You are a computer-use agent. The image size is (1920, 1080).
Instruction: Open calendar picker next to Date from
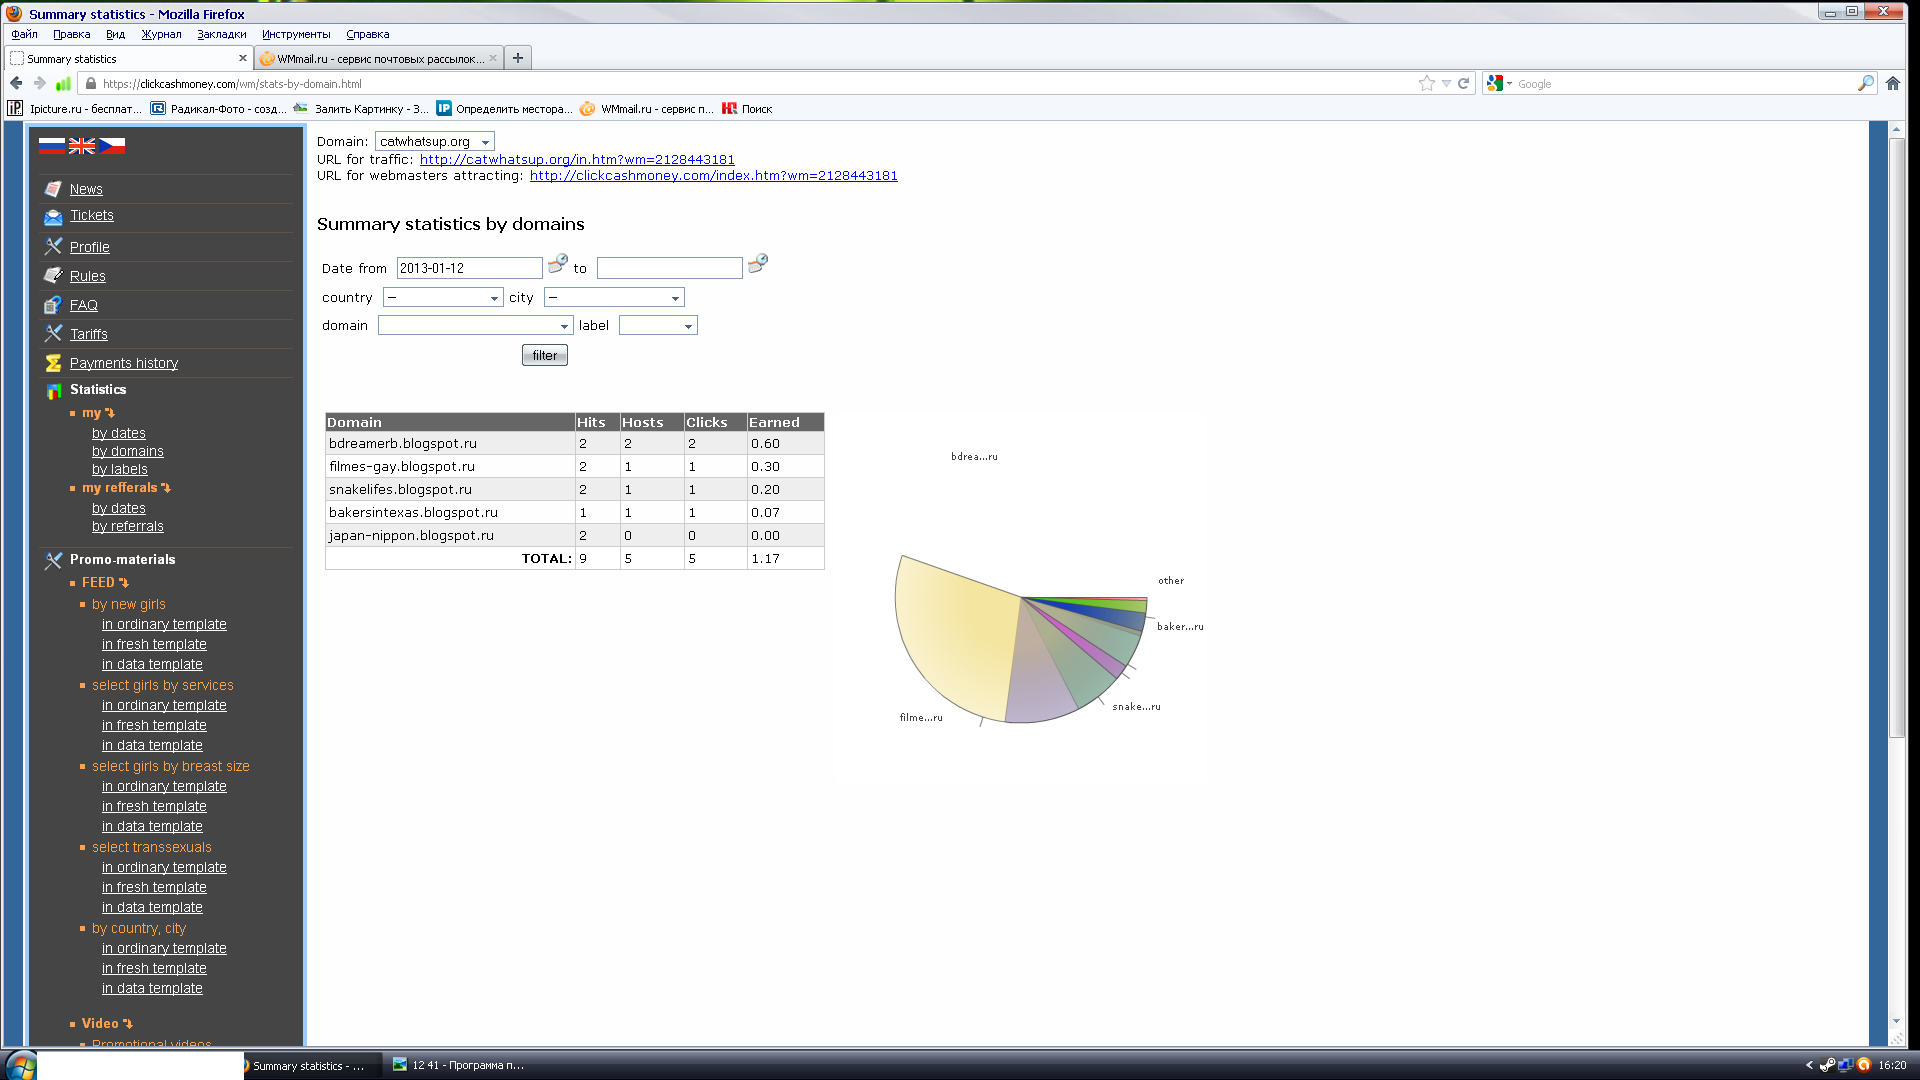tap(558, 264)
